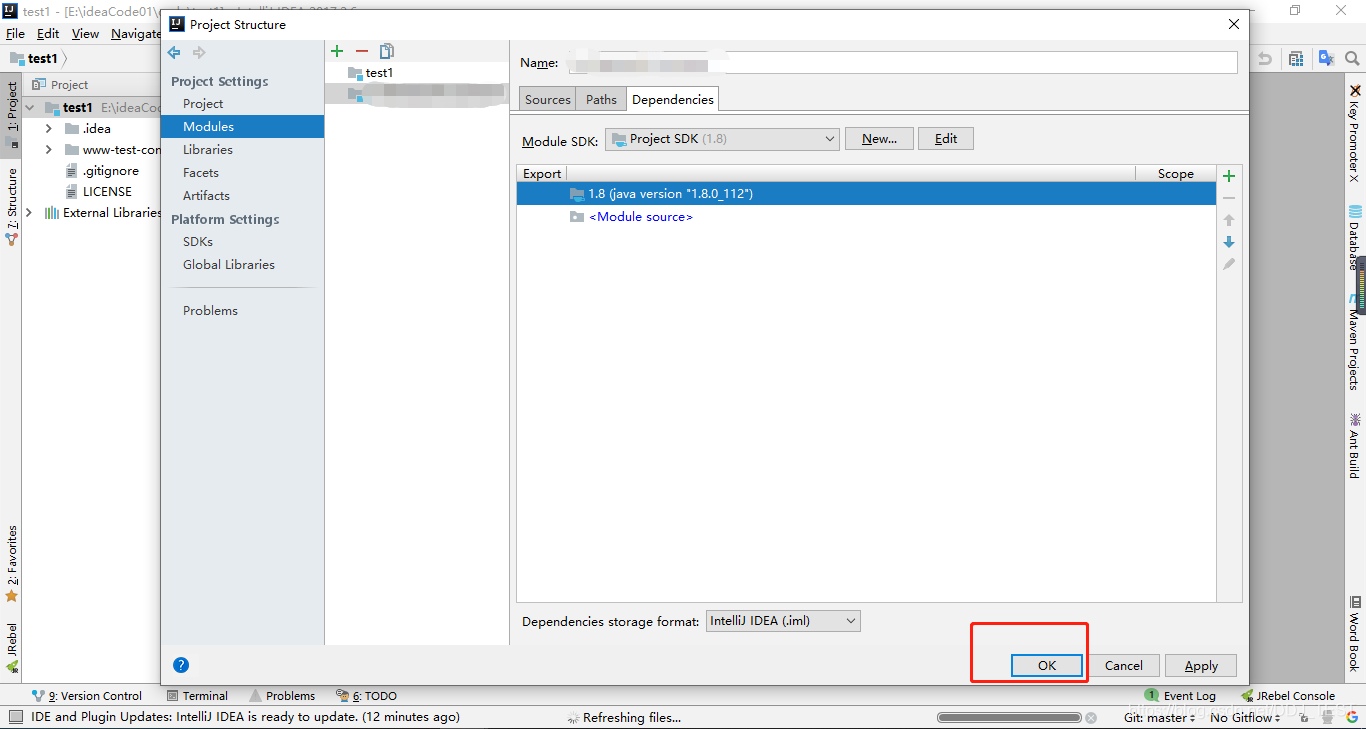Open the Database tool window
Screen dimensions: 1366x729
[x=1355, y=238]
